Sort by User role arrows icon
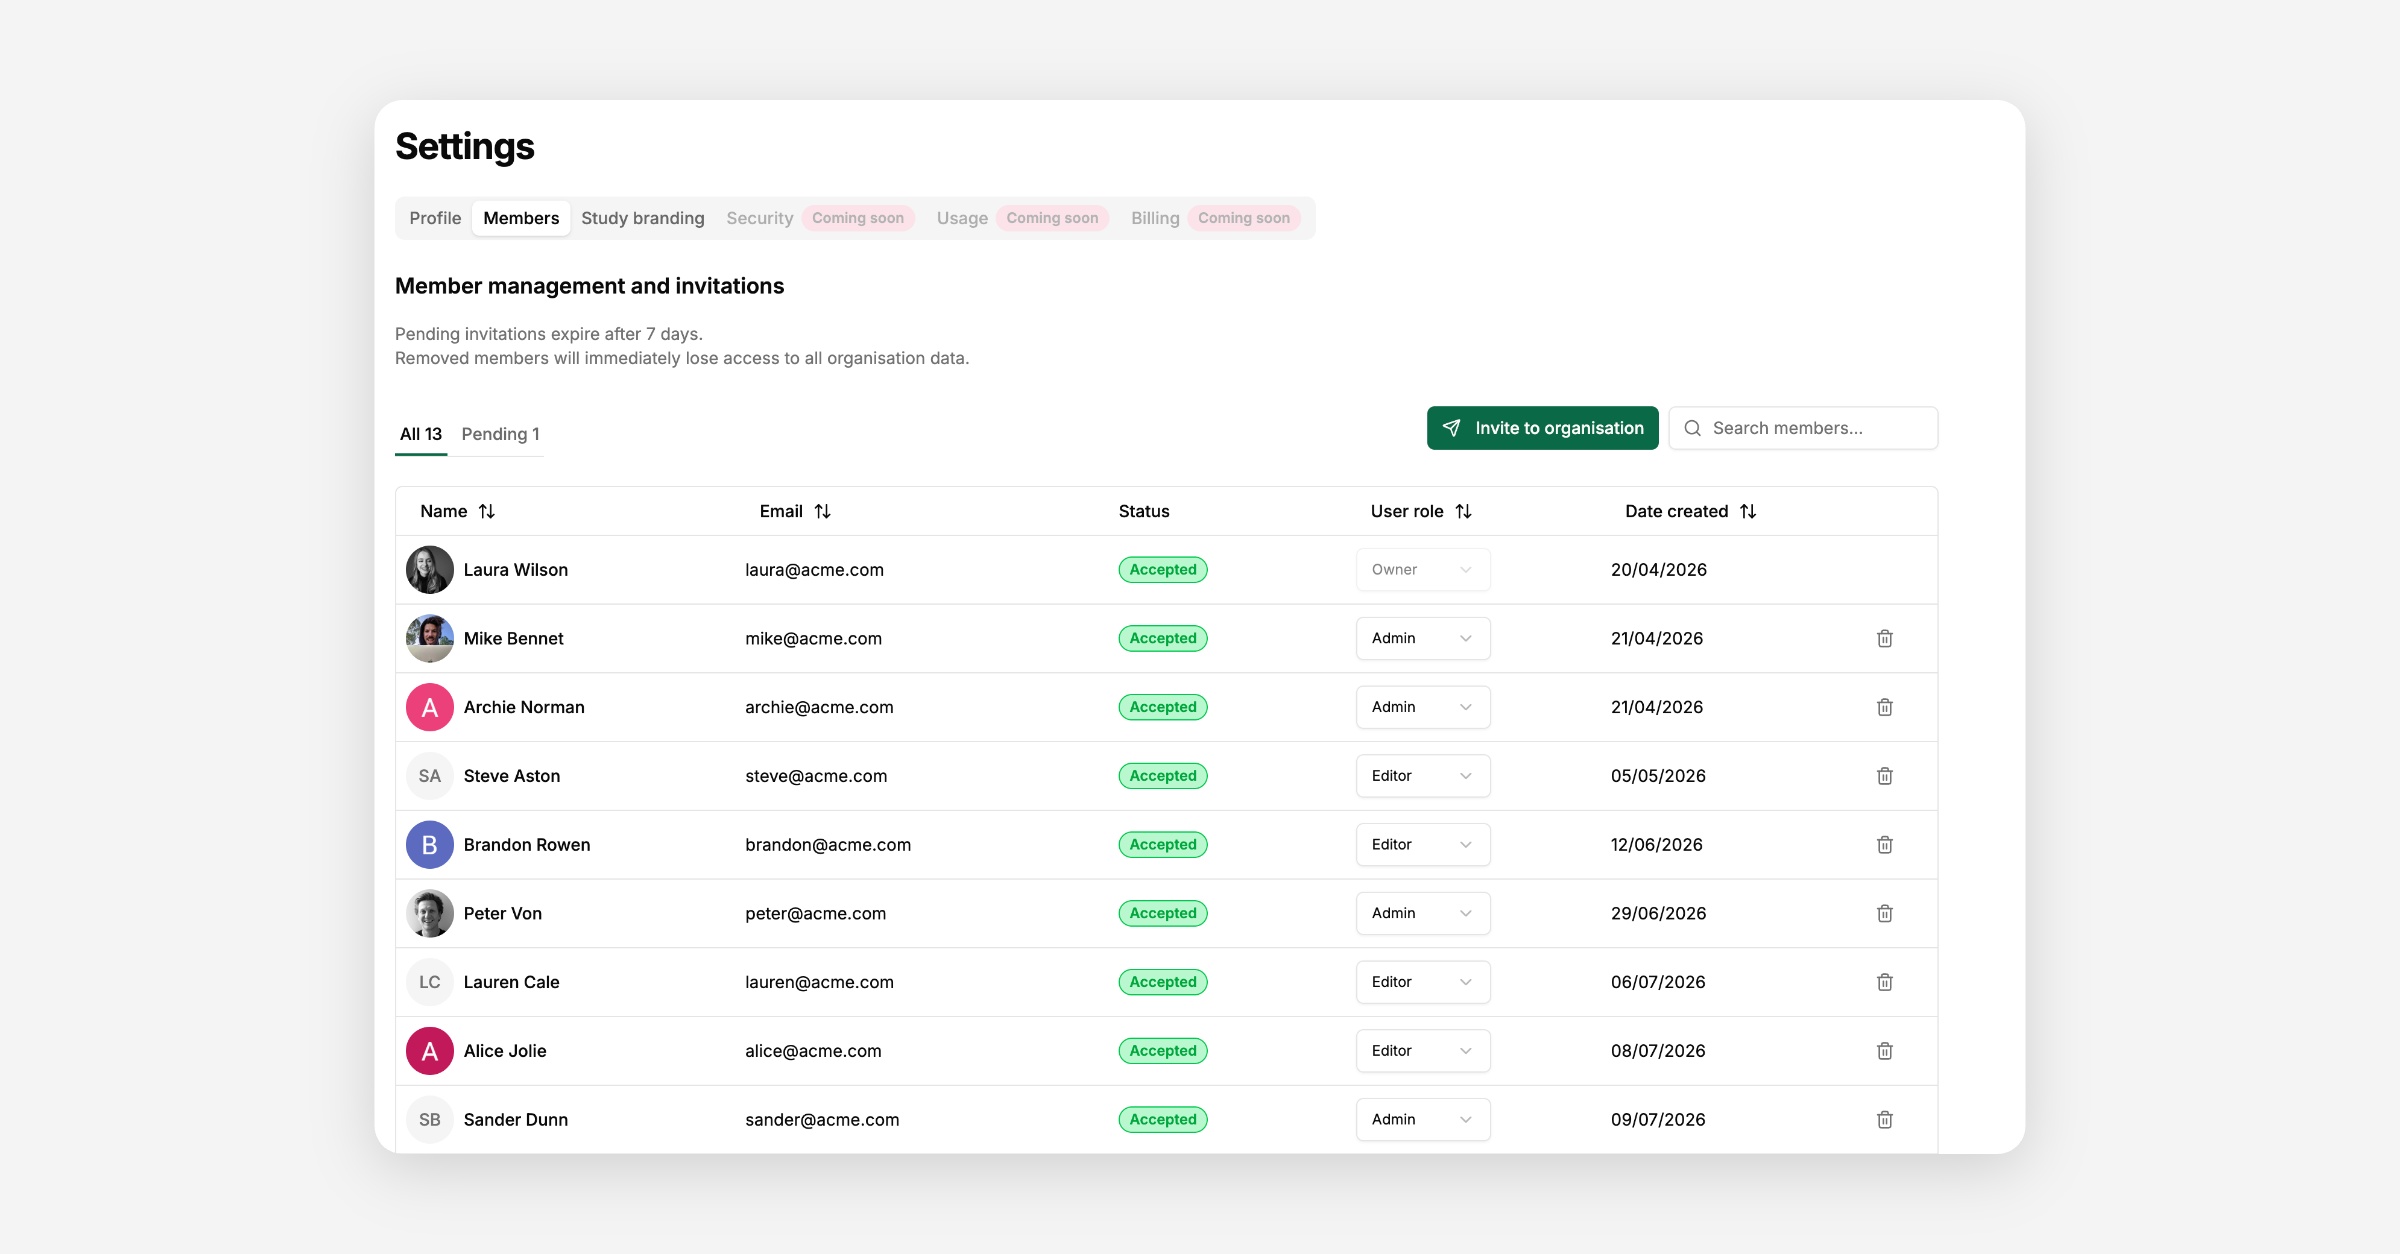The image size is (2400, 1254). click(x=1463, y=511)
